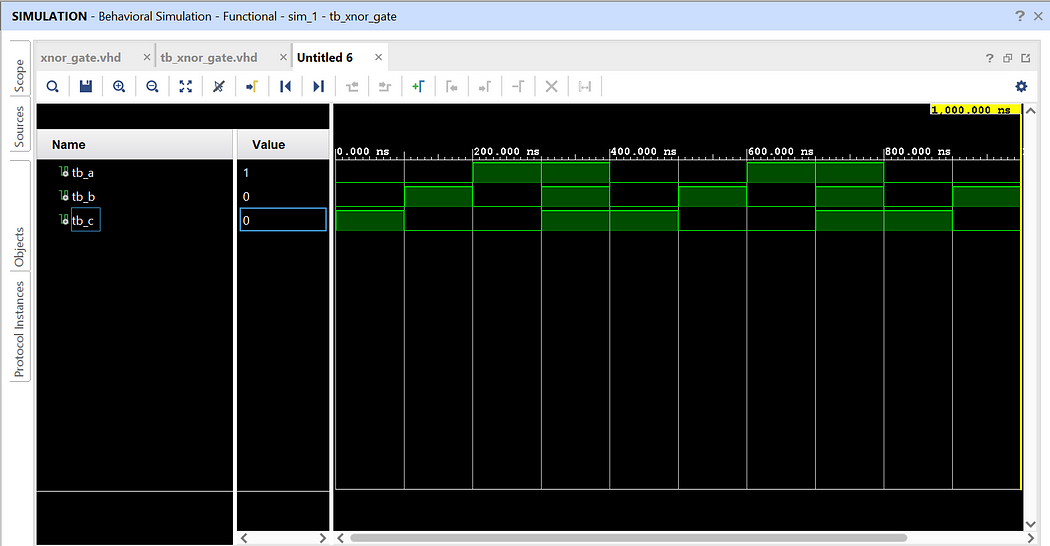1050x546 pixels.
Task: Open simulation help in blue title bar
Action: [1020, 15]
